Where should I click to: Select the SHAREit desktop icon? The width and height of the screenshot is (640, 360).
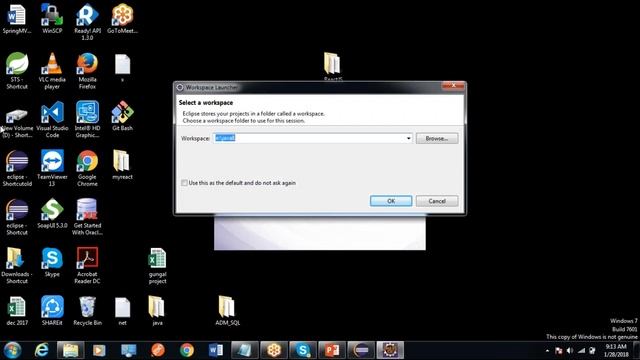pyautogui.click(x=52, y=311)
